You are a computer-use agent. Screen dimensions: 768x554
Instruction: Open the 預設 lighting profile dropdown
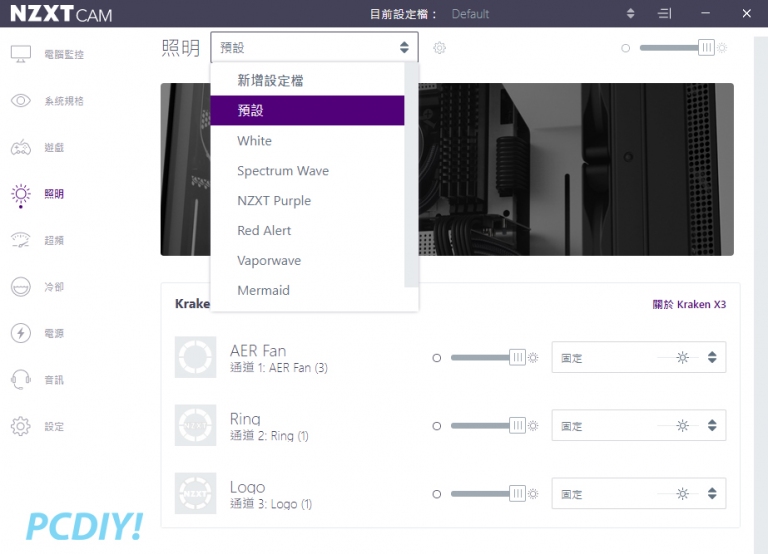point(314,48)
